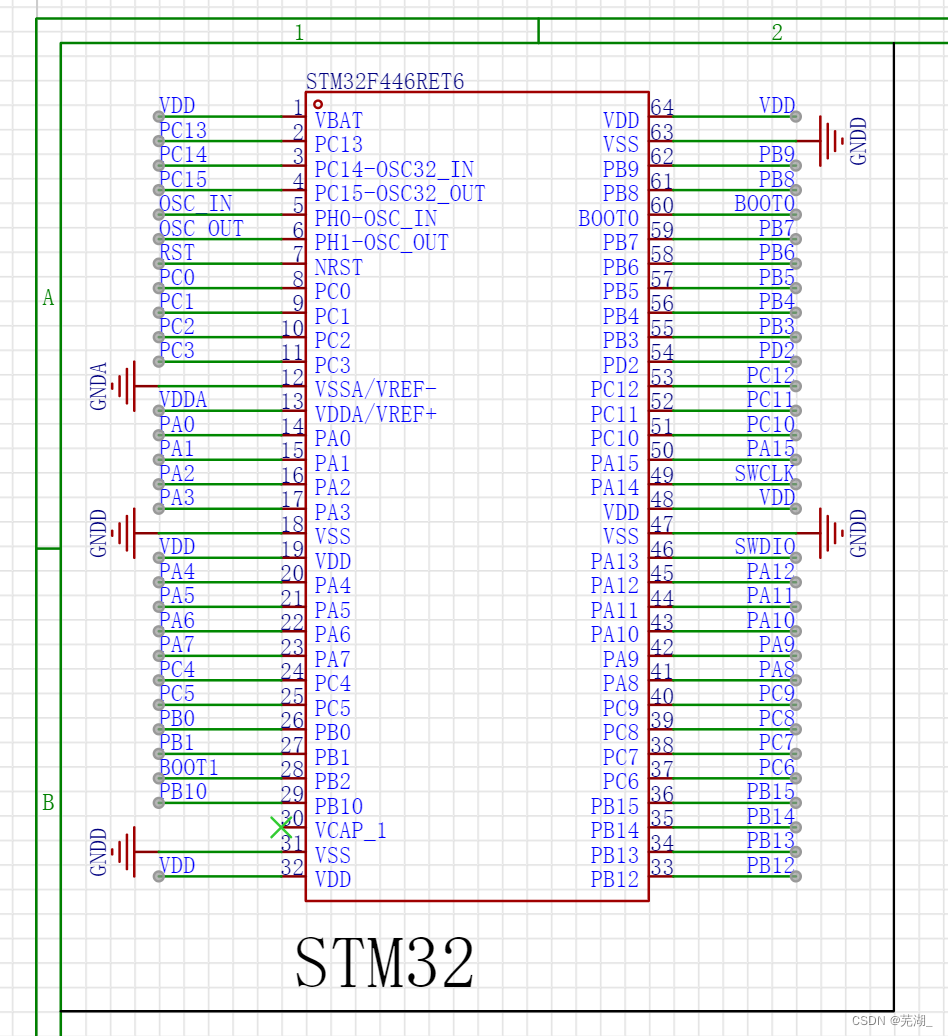The image size is (948, 1036).
Task: Click the RST net label
Action: click(x=177, y=252)
